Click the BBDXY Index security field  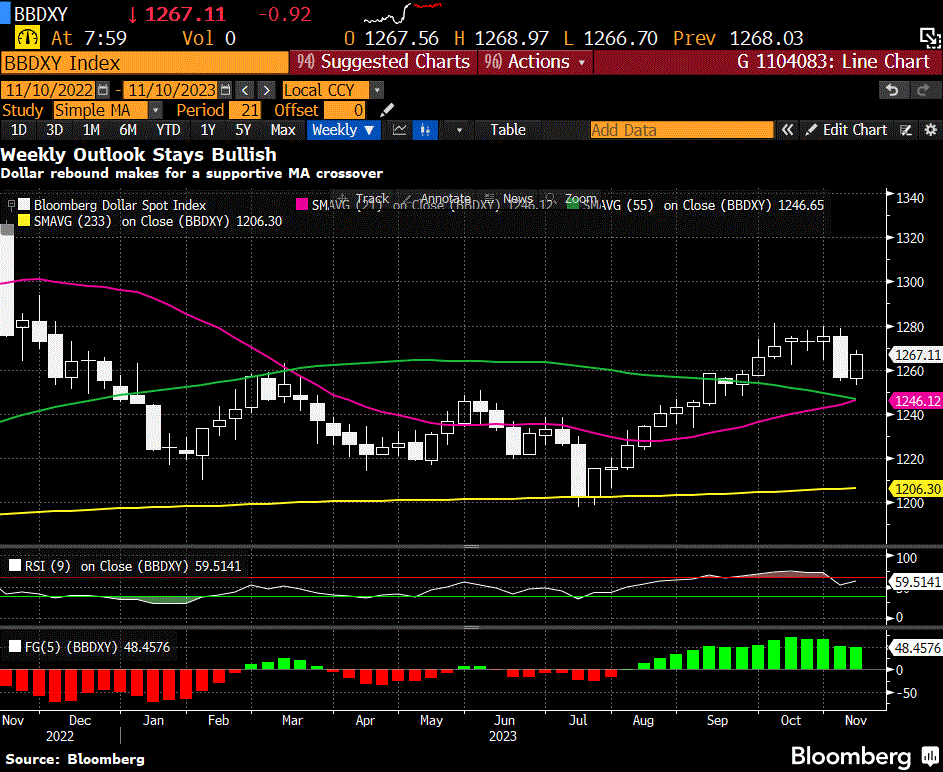(x=145, y=63)
